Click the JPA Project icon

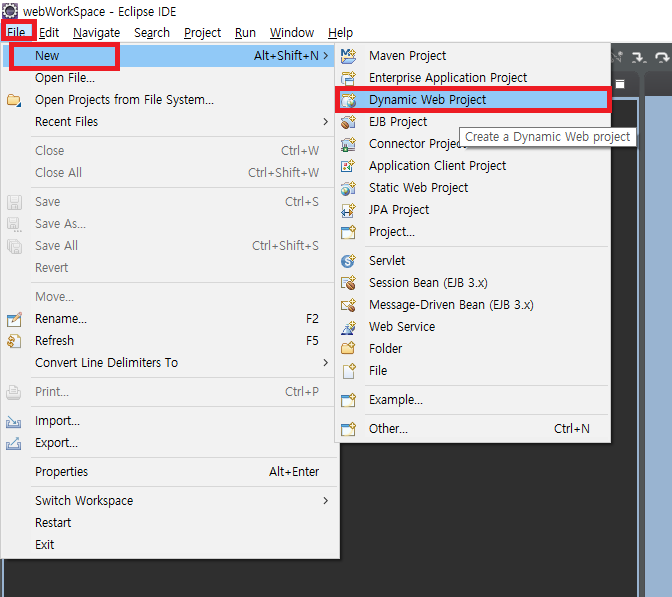(348, 210)
